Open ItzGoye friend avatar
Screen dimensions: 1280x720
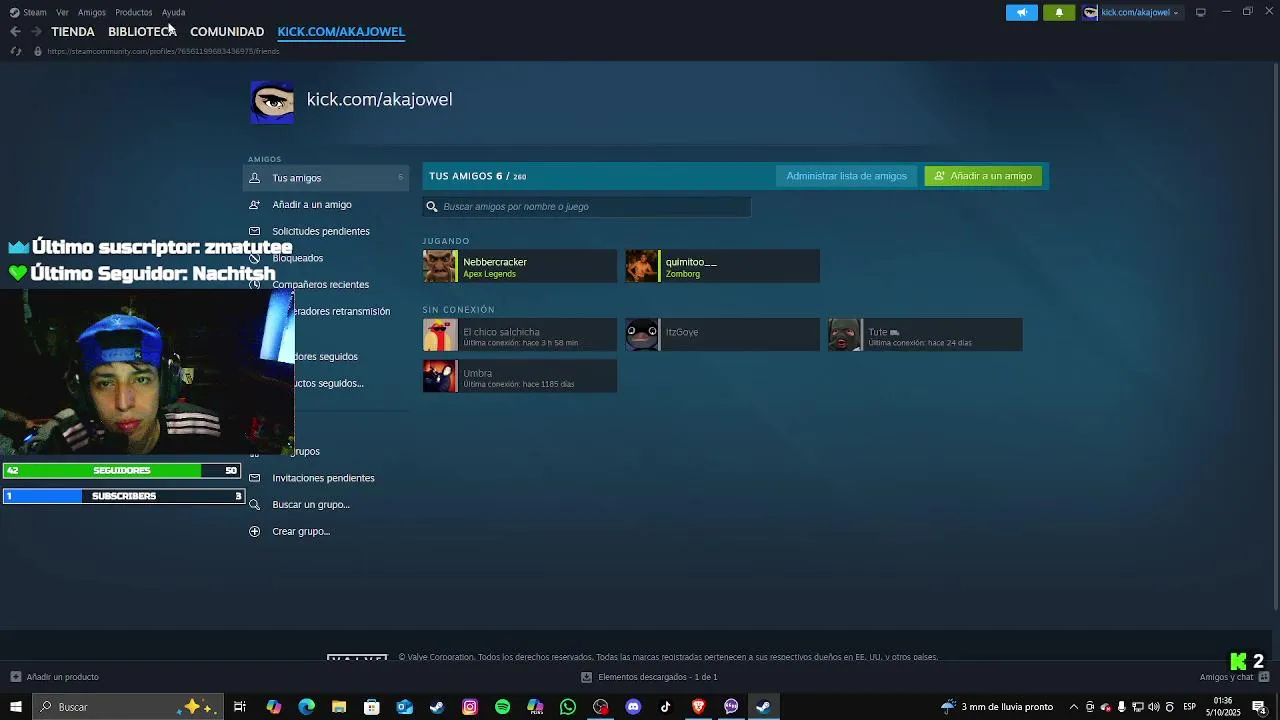point(642,335)
